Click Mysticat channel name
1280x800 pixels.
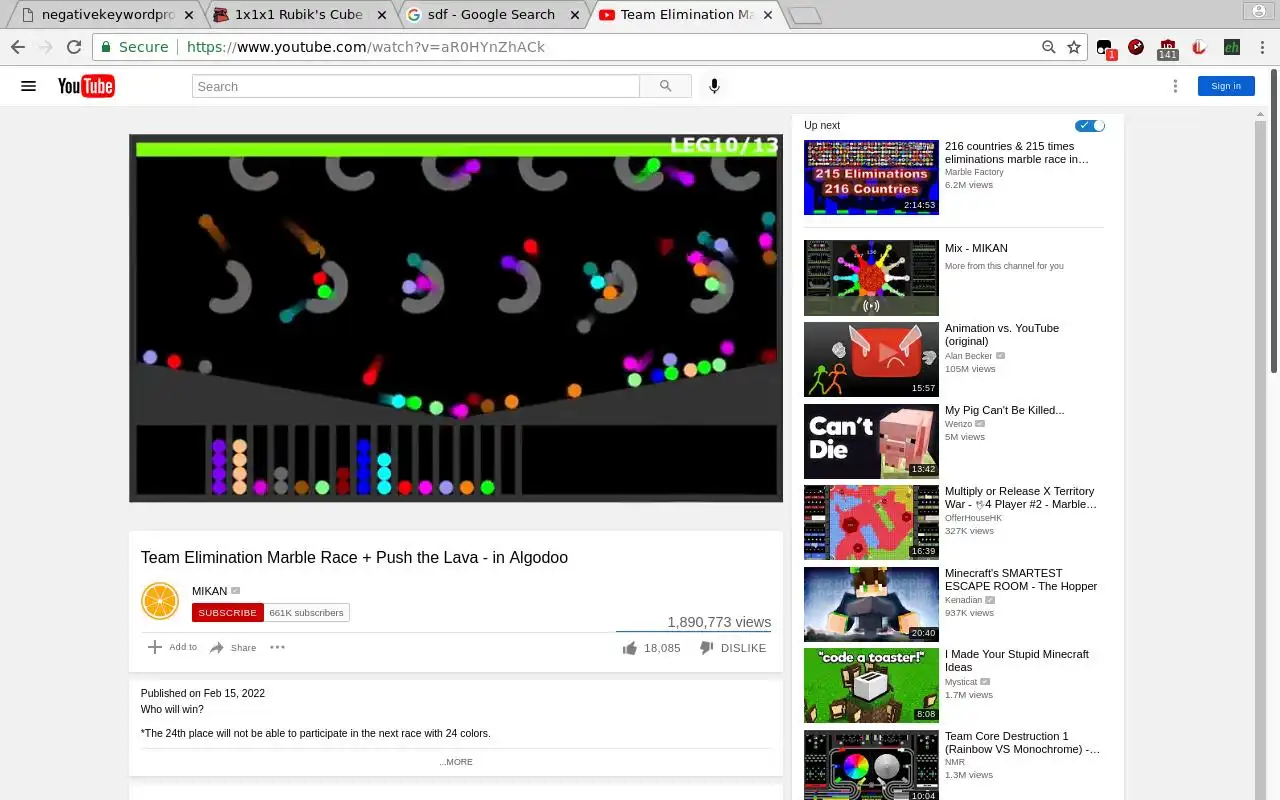pyautogui.click(x=962, y=682)
